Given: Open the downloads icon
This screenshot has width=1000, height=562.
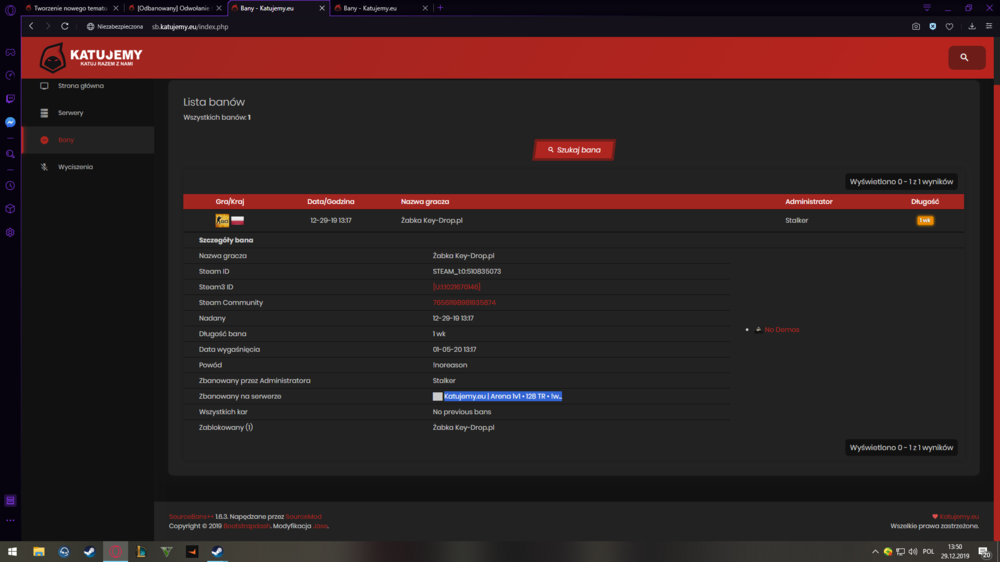Looking at the screenshot, I should pyautogui.click(x=972, y=26).
